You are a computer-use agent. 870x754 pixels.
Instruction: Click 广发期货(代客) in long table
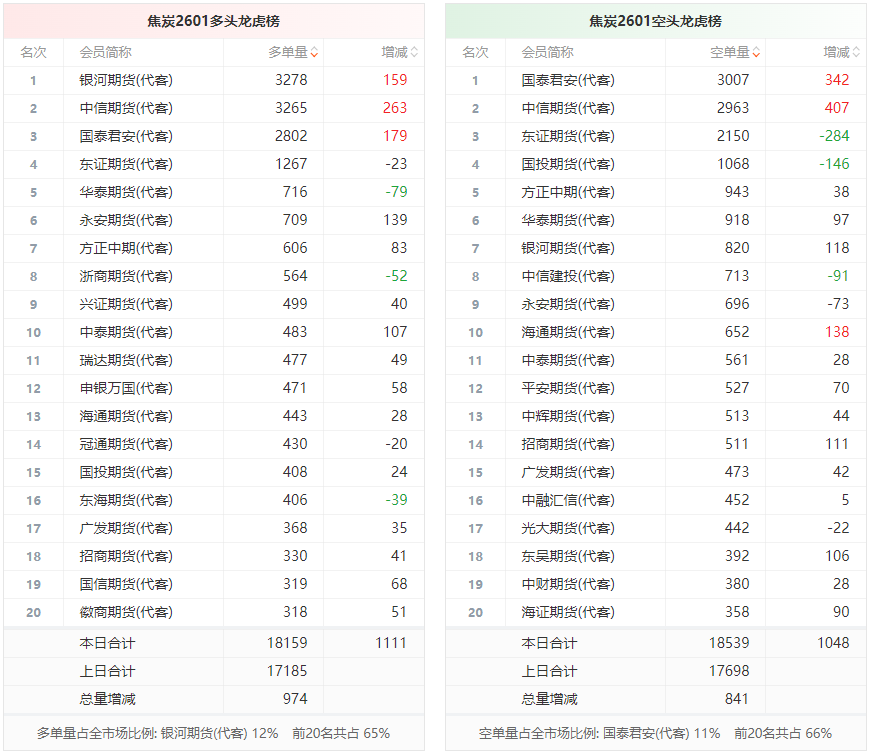pos(126,528)
